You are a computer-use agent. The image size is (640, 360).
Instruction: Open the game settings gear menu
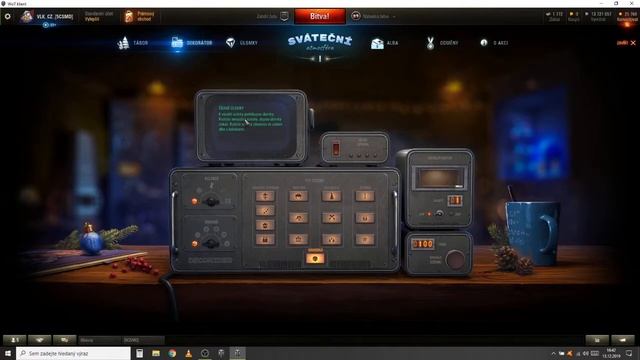(7, 16)
